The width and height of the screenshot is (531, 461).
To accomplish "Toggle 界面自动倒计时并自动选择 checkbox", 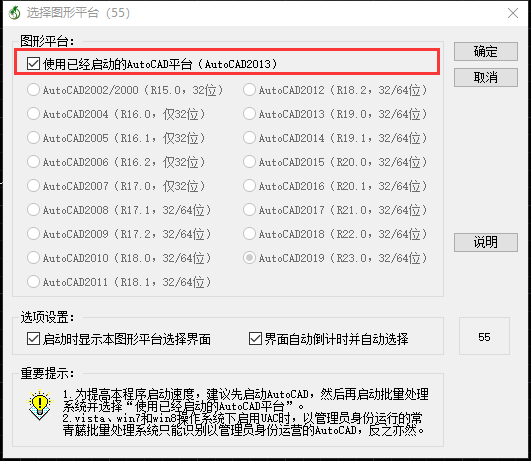I will point(255,339).
